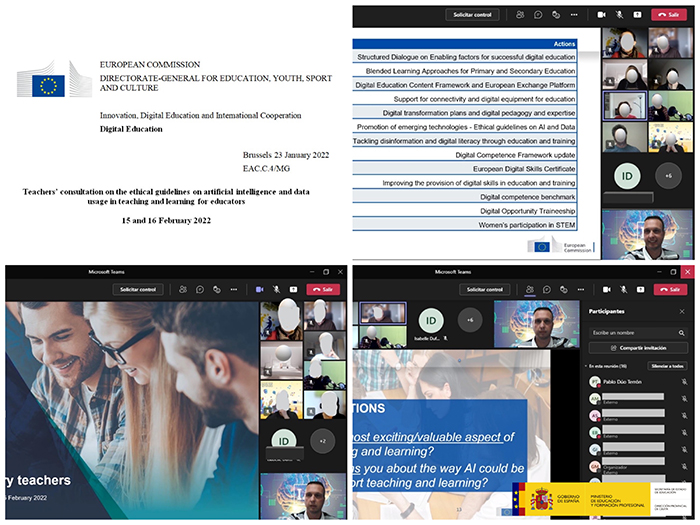This screenshot has height=525, width=700.
Task: Open chat in teachers-slide Teams window
Action: tap(200, 289)
